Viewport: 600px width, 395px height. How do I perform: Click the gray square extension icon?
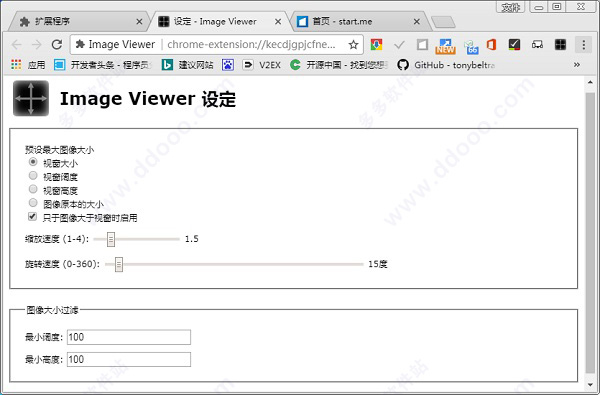pyautogui.click(x=422, y=45)
